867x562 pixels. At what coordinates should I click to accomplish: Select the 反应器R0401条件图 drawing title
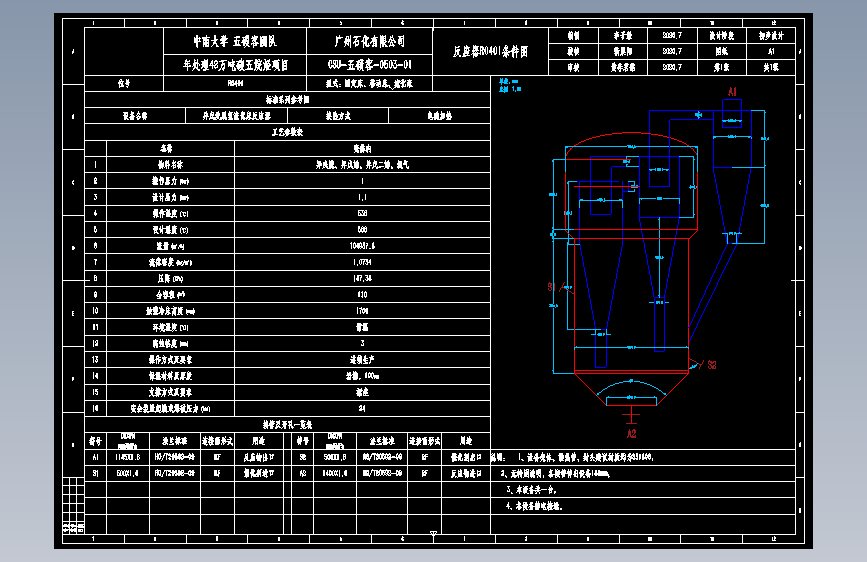pos(490,51)
